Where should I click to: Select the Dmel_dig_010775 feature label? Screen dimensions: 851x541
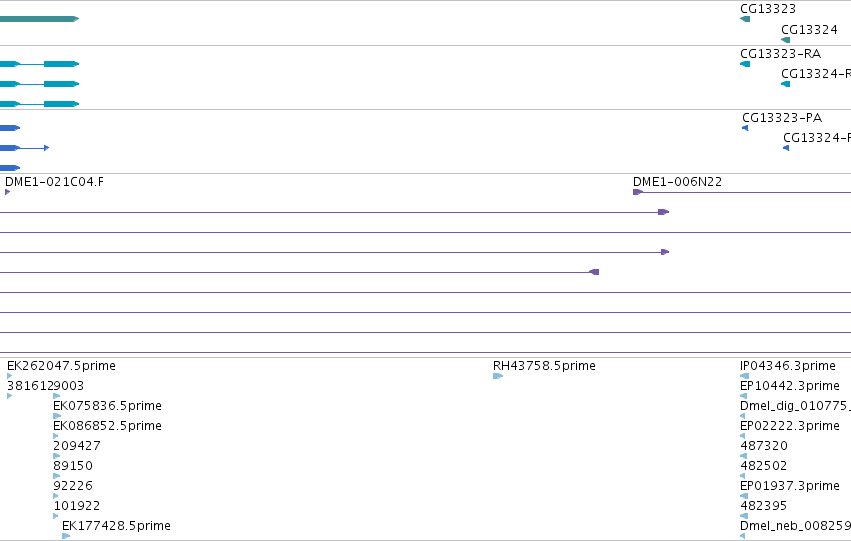click(x=795, y=406)
